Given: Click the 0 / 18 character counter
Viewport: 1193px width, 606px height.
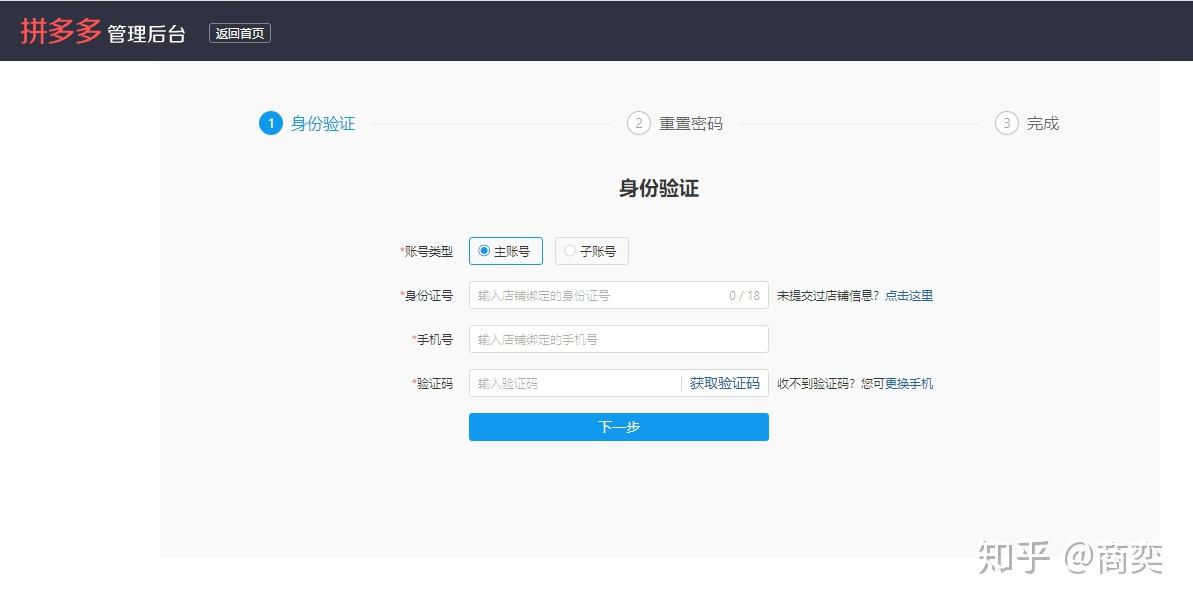Looking at the screenshot, I should pos(744,295).
